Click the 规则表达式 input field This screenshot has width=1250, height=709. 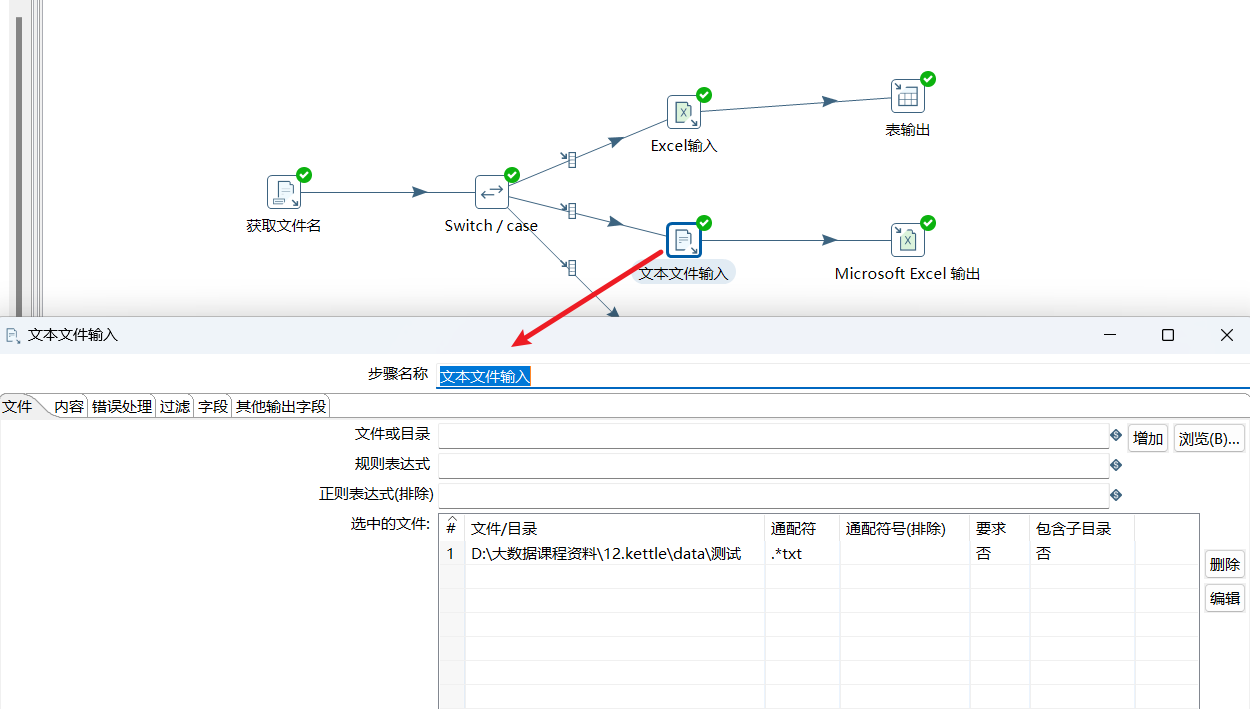point(774,466)
